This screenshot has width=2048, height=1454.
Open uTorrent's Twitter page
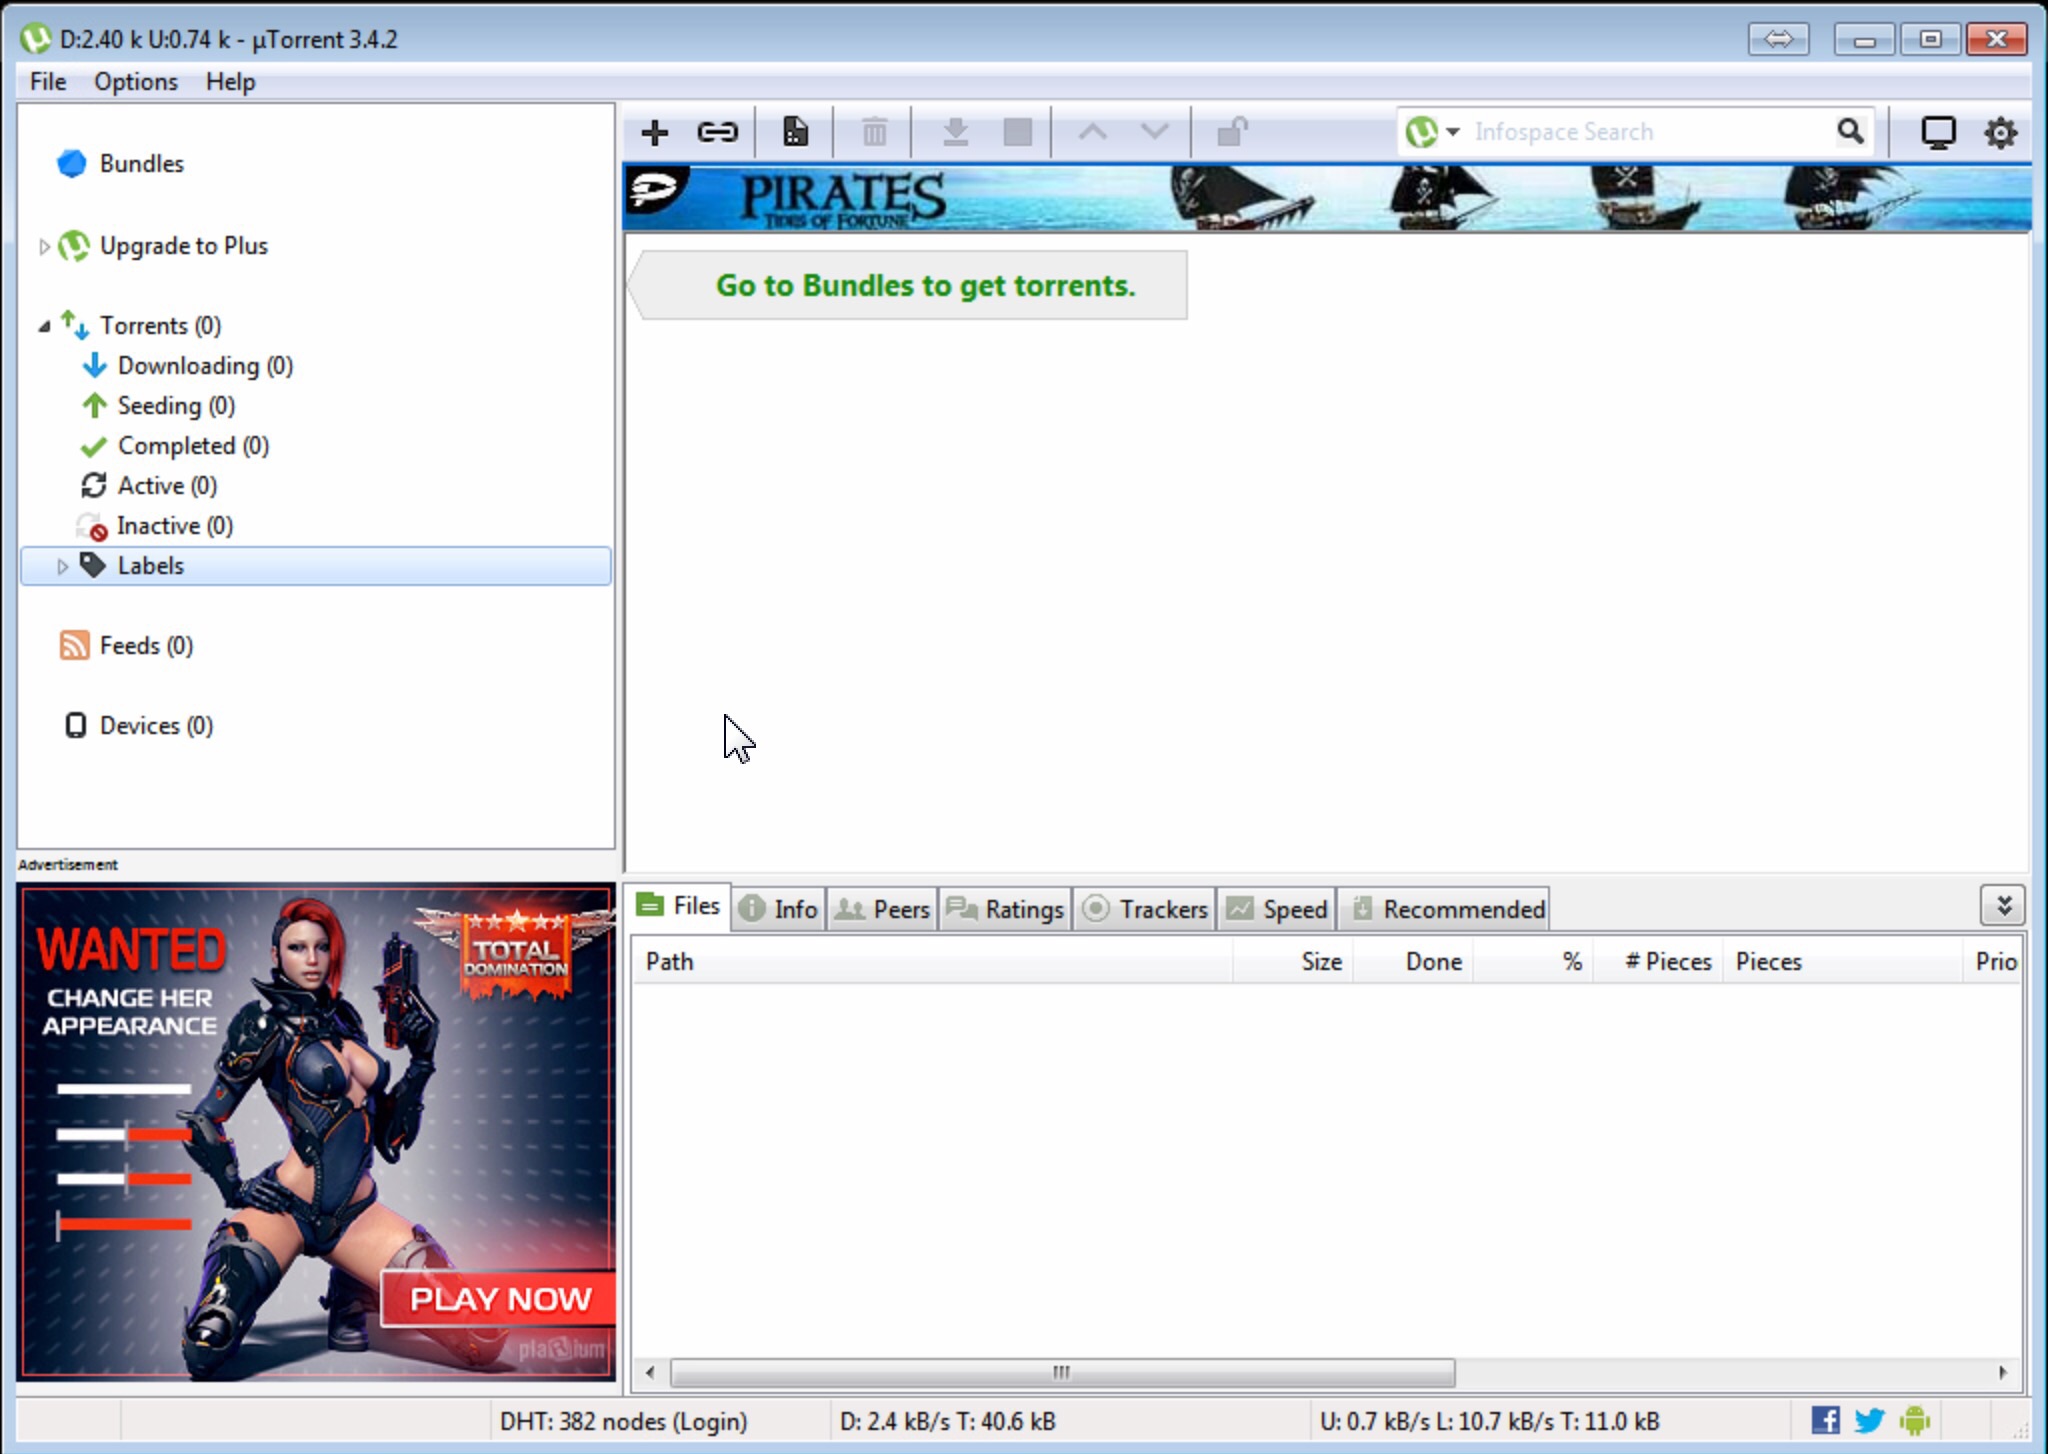click(1868, 1419)
